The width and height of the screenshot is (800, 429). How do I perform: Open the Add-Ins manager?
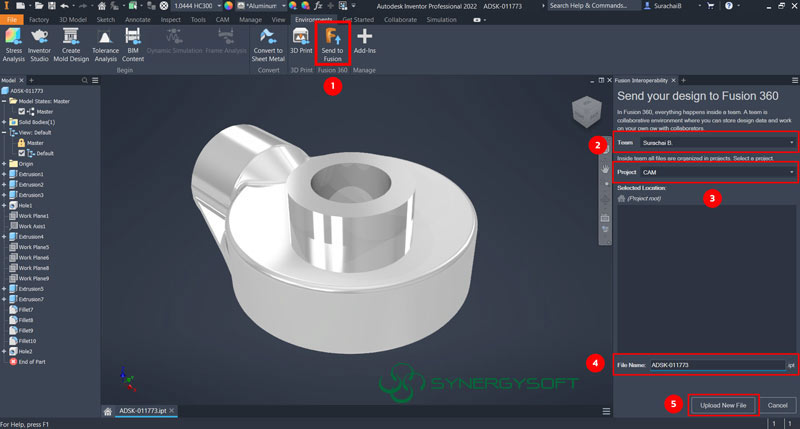coord(364,41)
